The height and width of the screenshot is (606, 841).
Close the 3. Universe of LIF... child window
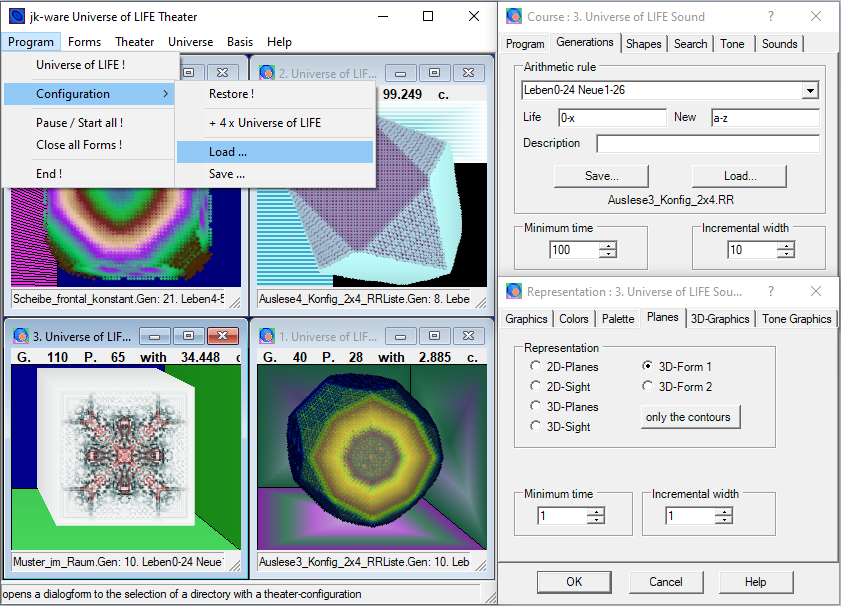[x=223, y=336]
